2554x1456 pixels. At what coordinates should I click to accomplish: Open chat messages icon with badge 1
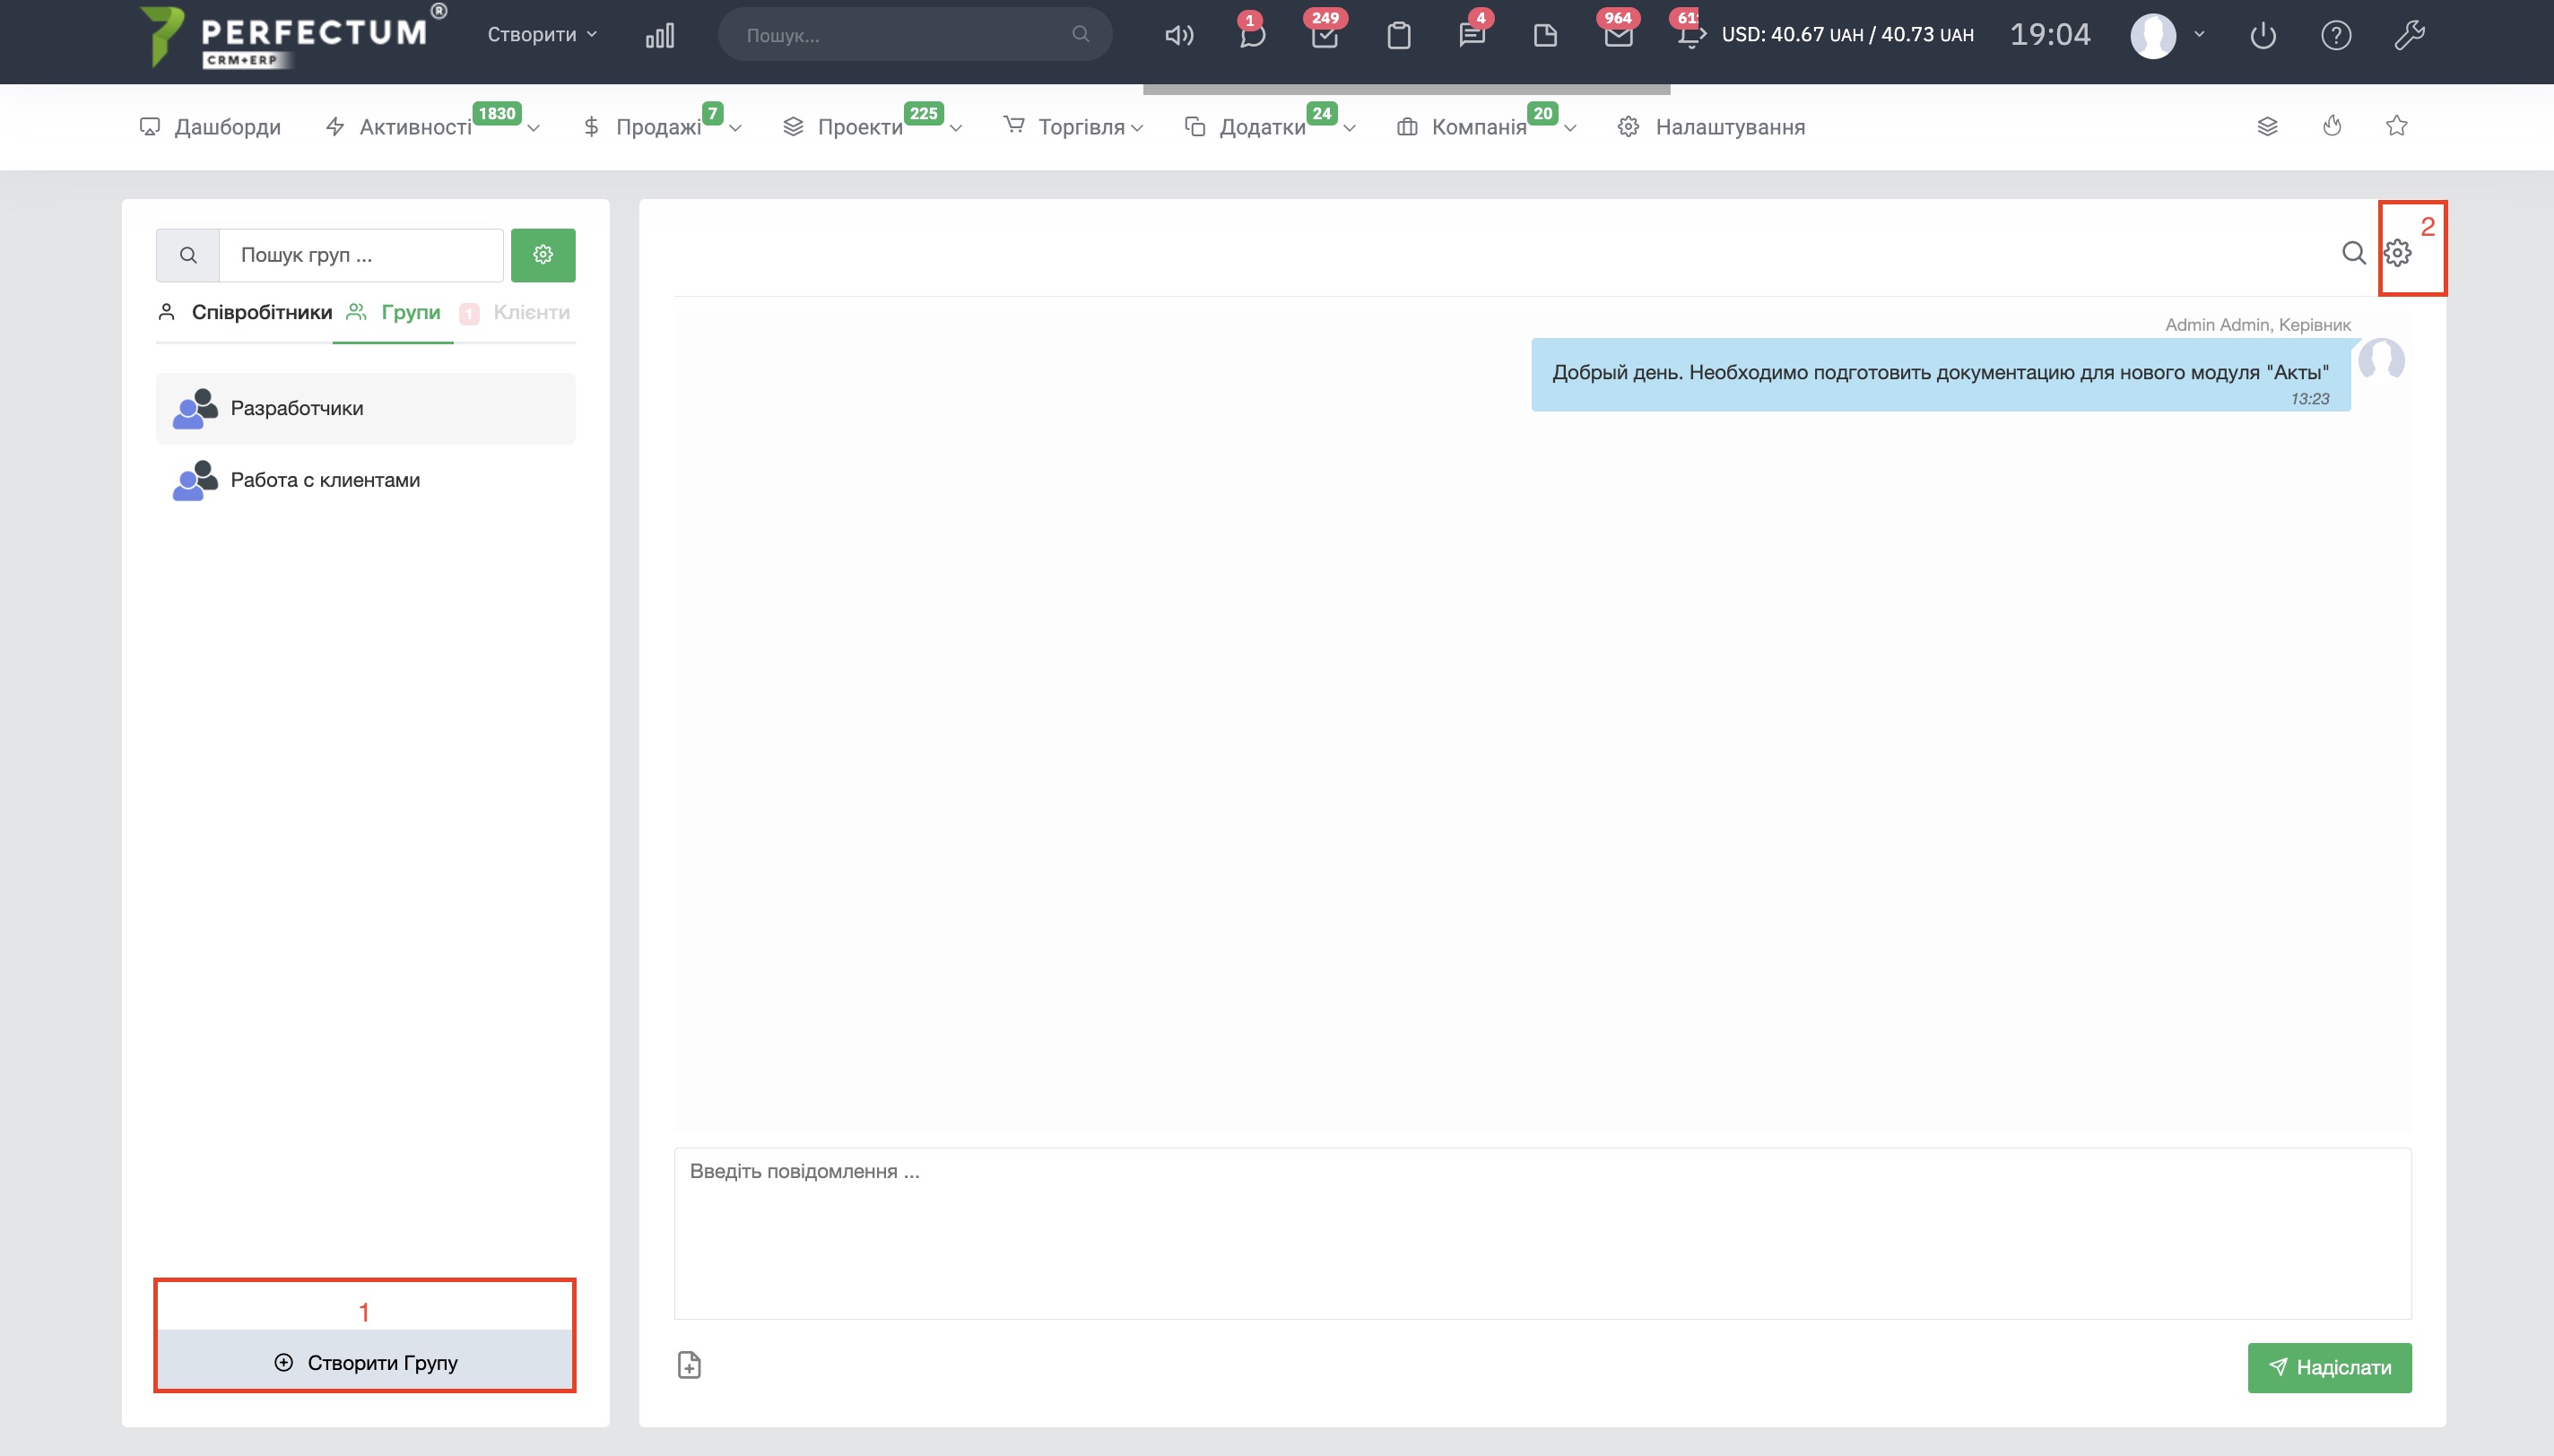click(1251, 36)
